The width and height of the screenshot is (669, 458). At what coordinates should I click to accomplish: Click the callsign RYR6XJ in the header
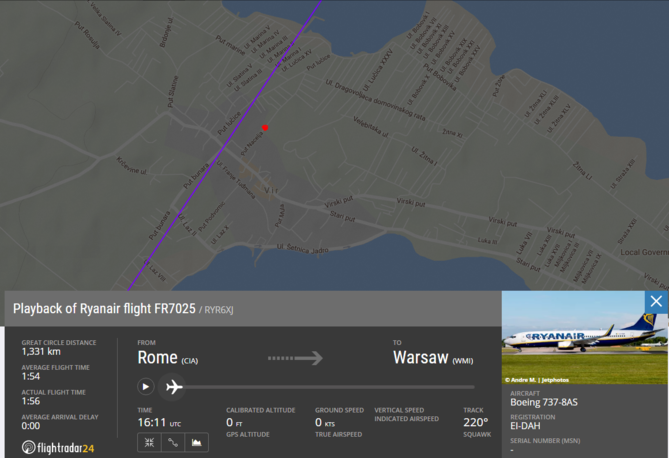[219, 310]
